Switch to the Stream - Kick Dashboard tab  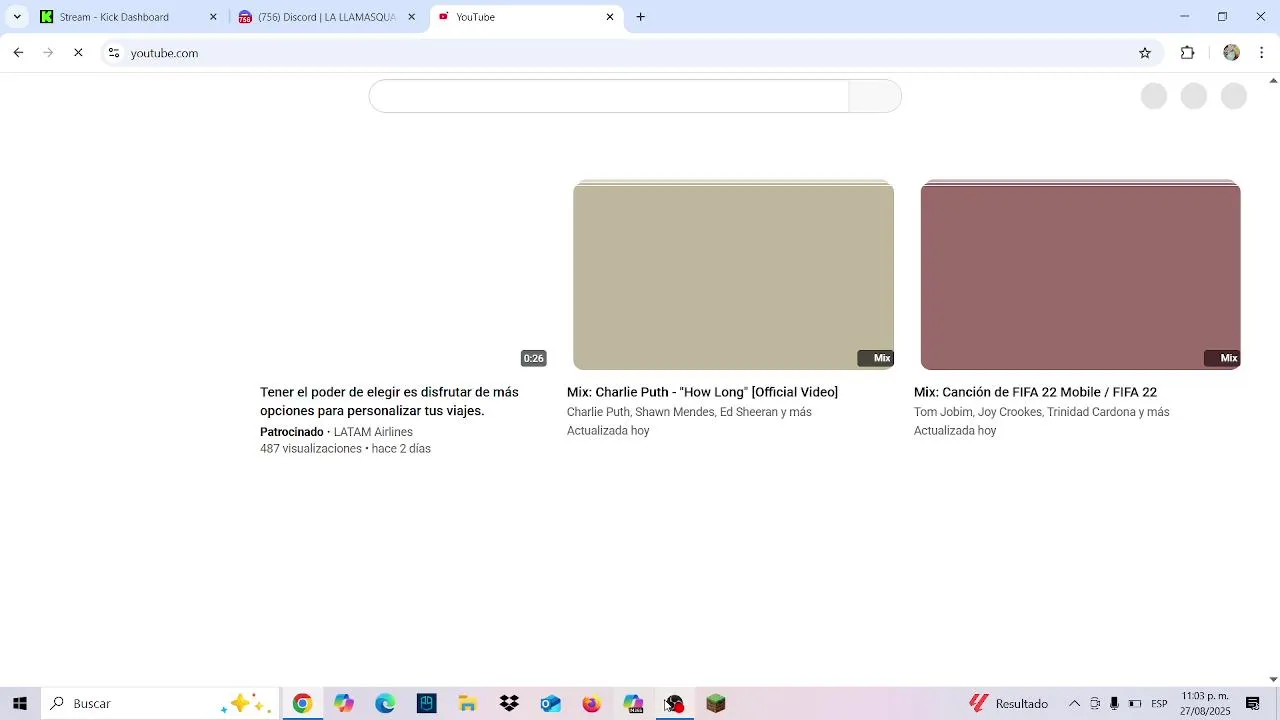(x=128, y=17)
